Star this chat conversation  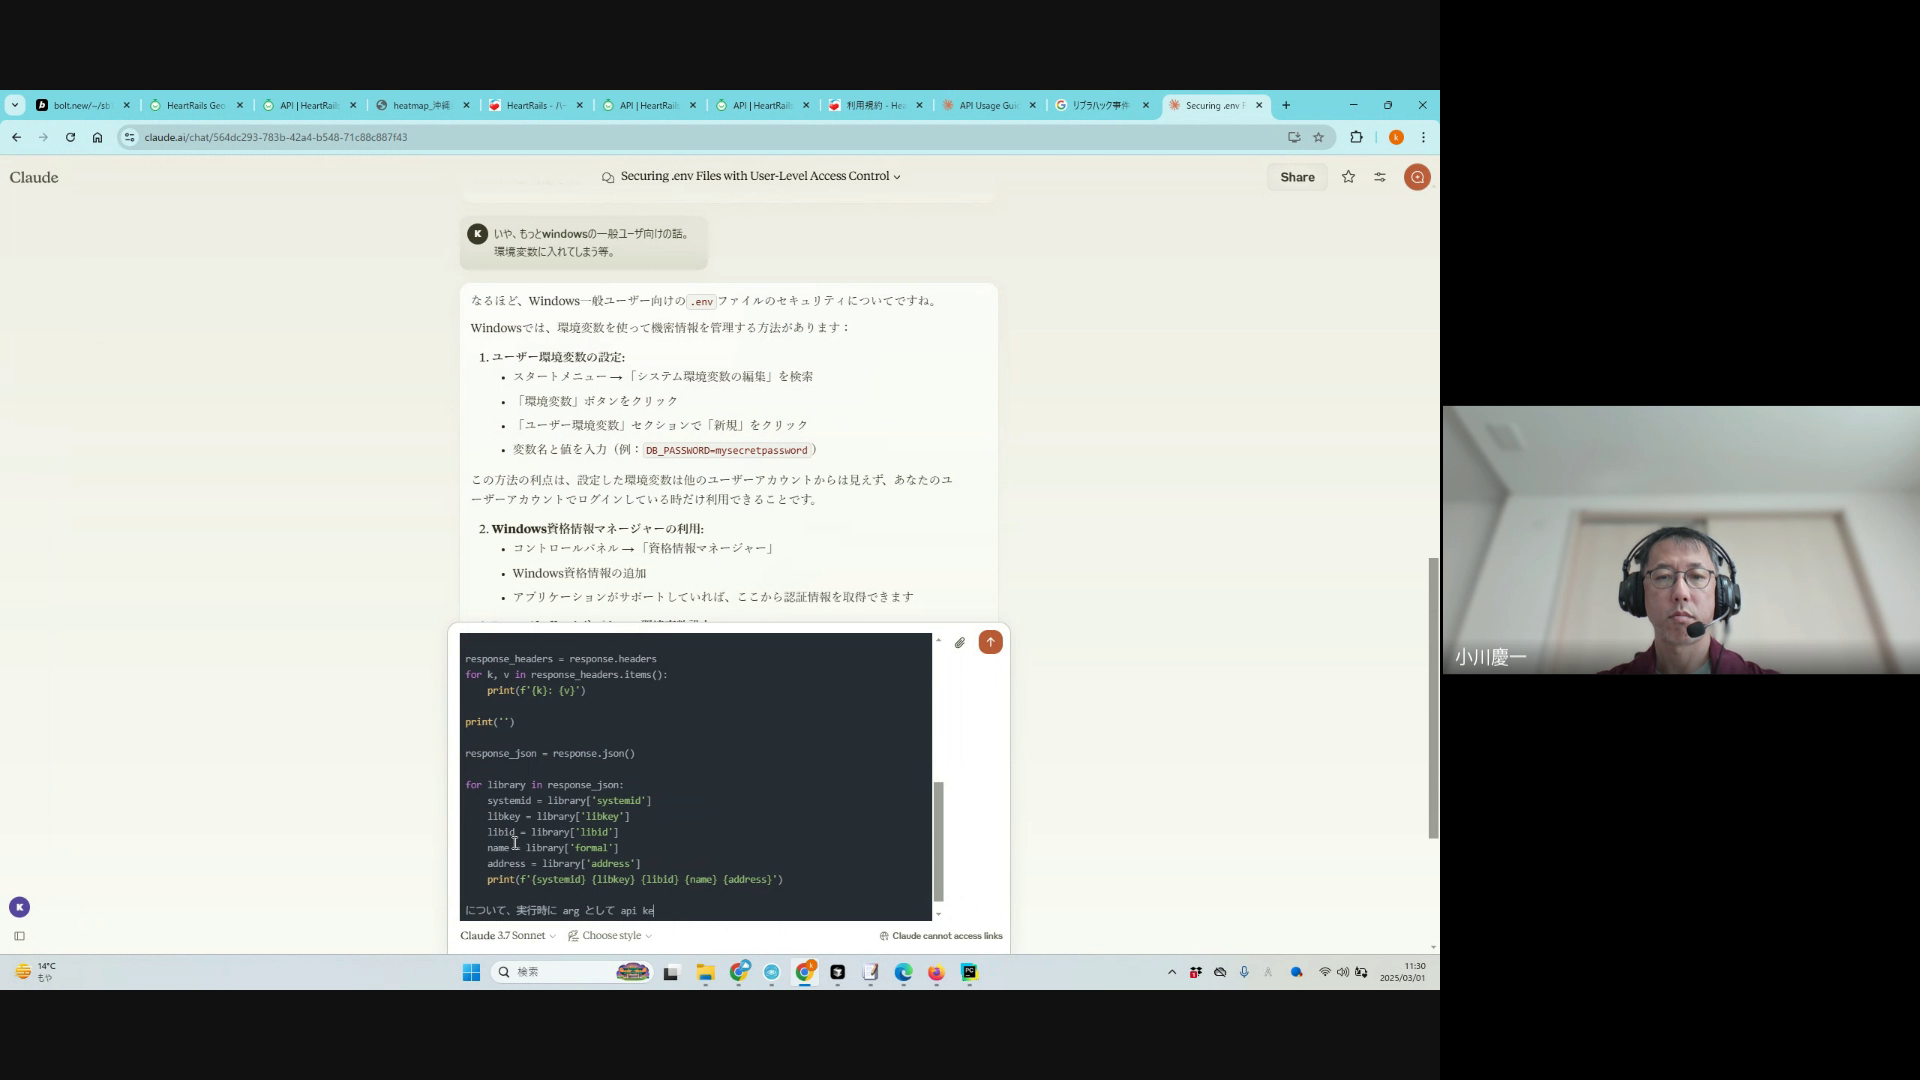(x=1348, y=177)
